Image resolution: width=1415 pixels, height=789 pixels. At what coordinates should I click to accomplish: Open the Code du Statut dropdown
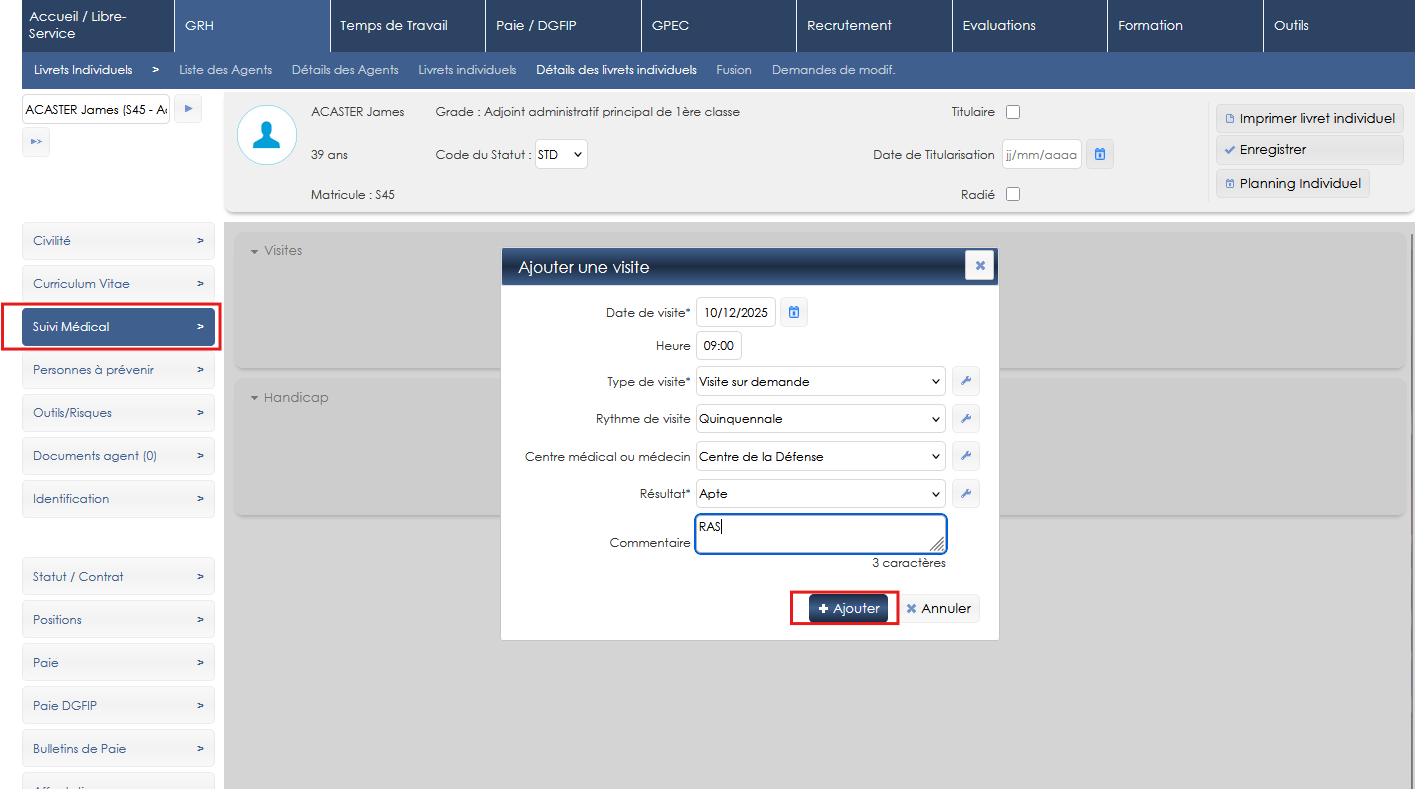[561, 155]
